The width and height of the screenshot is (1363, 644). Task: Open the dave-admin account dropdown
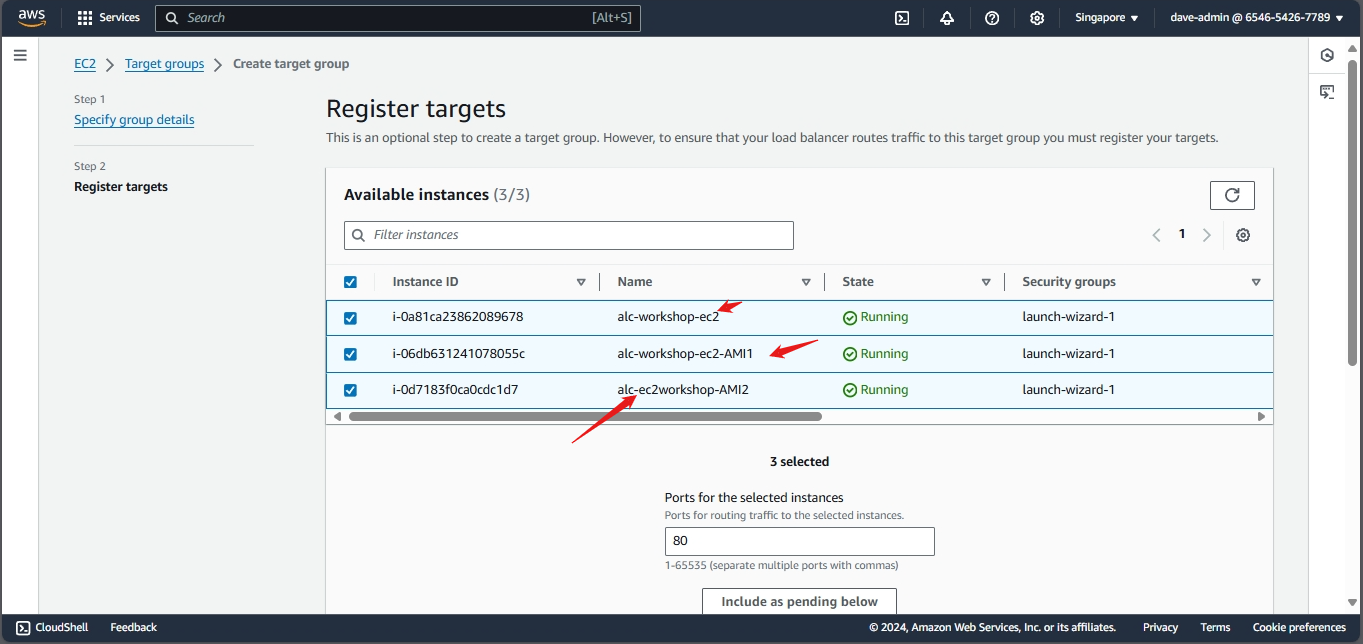click(x=1256, y=18)
